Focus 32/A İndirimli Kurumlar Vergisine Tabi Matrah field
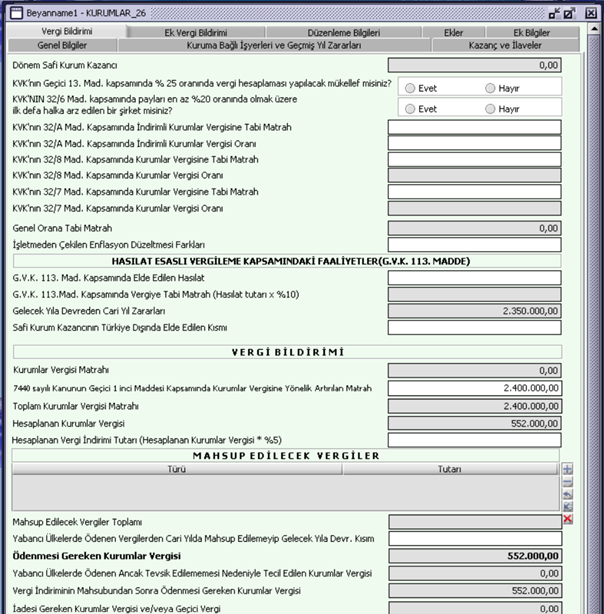Screen dimensions: 604x614 [x=474, y=127]
